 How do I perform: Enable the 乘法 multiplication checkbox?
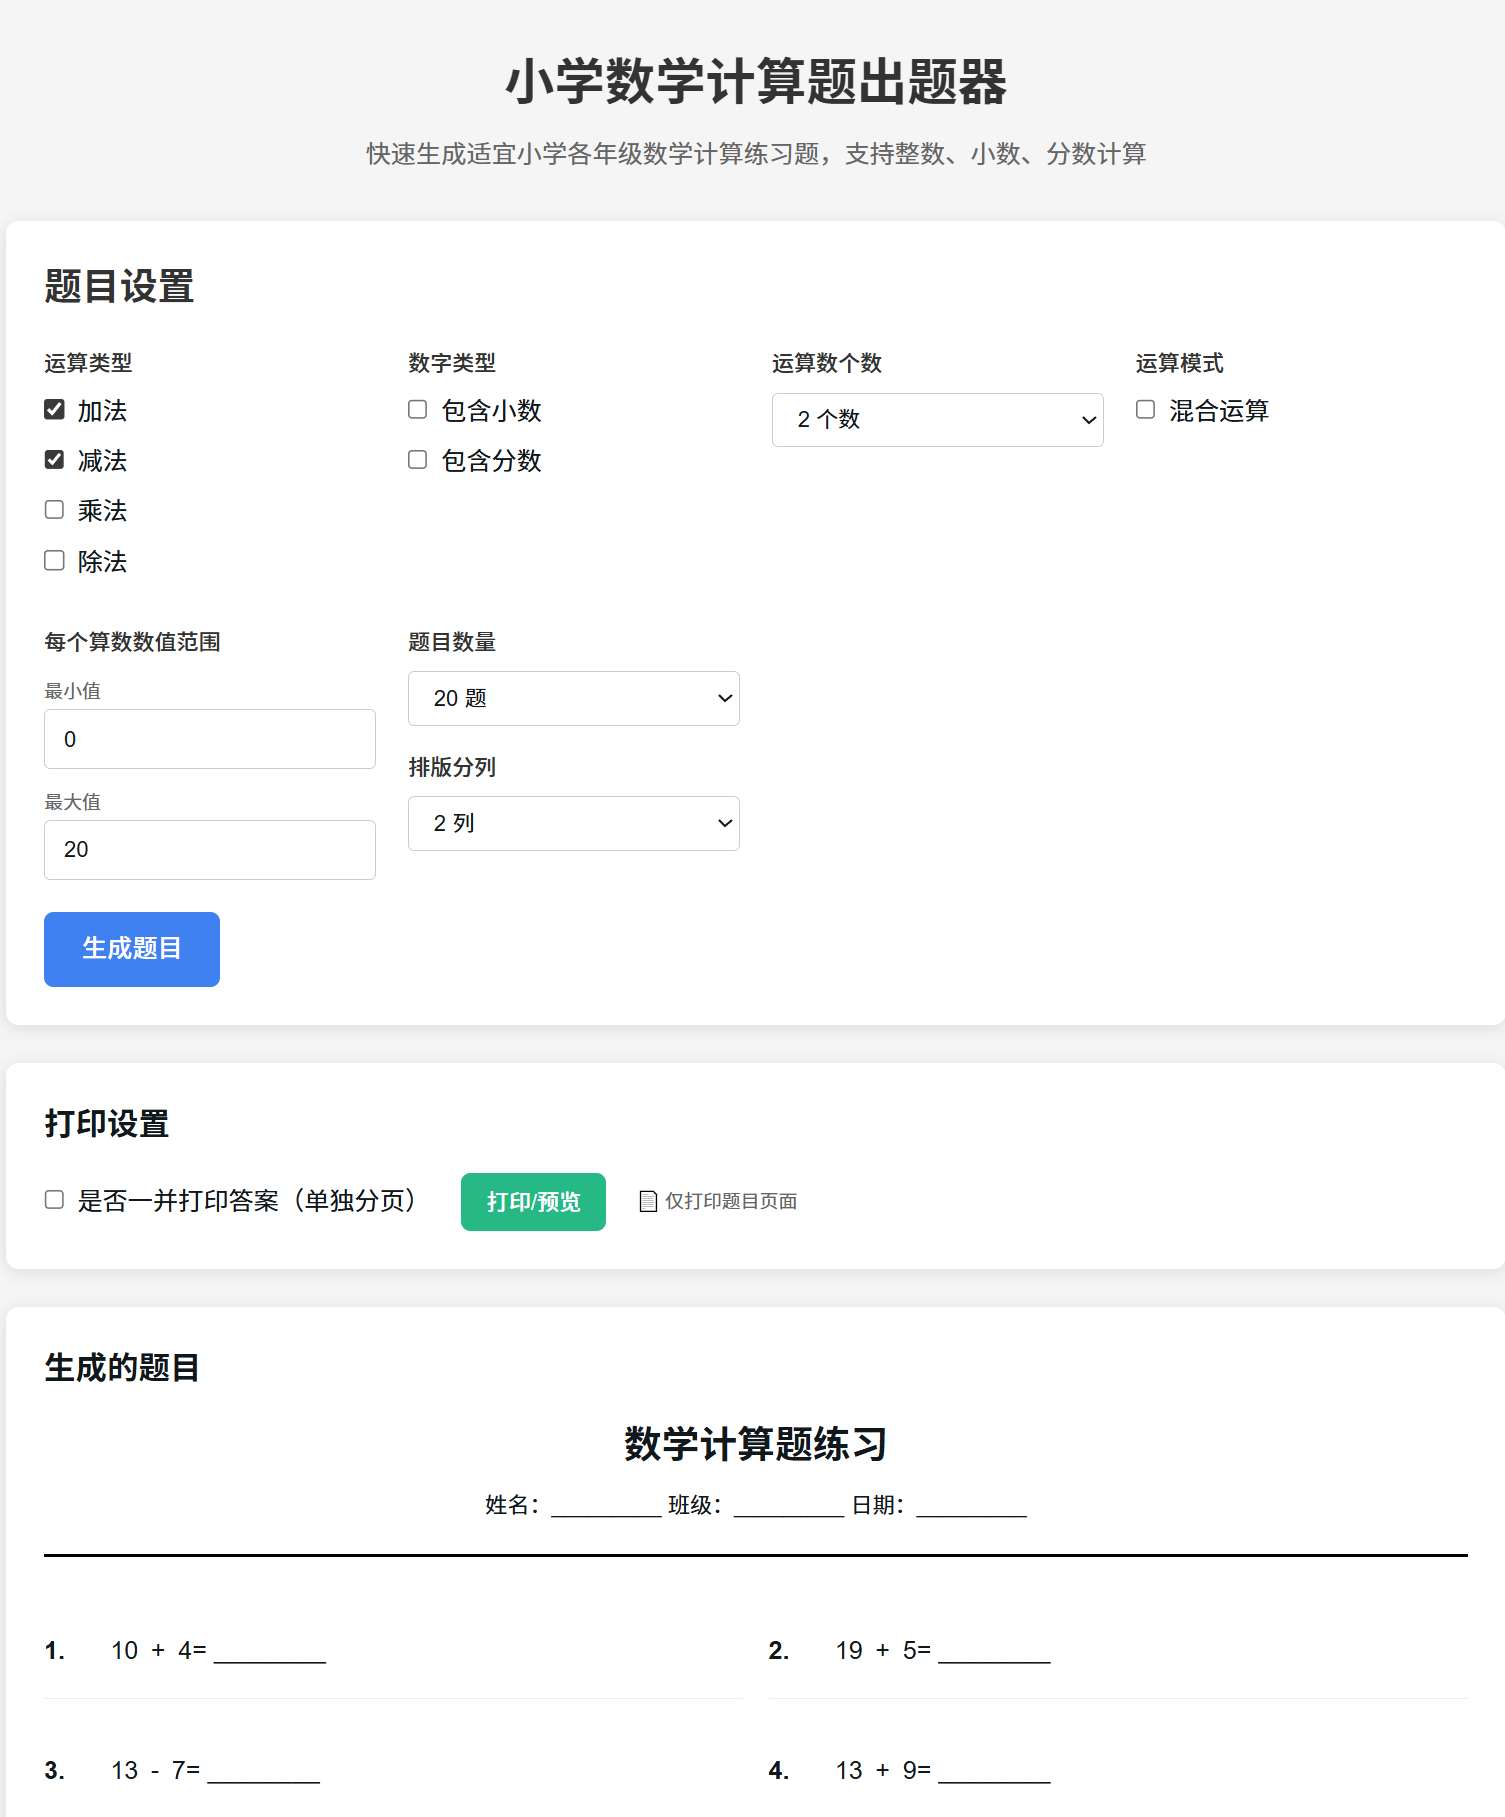coord(54,510)
